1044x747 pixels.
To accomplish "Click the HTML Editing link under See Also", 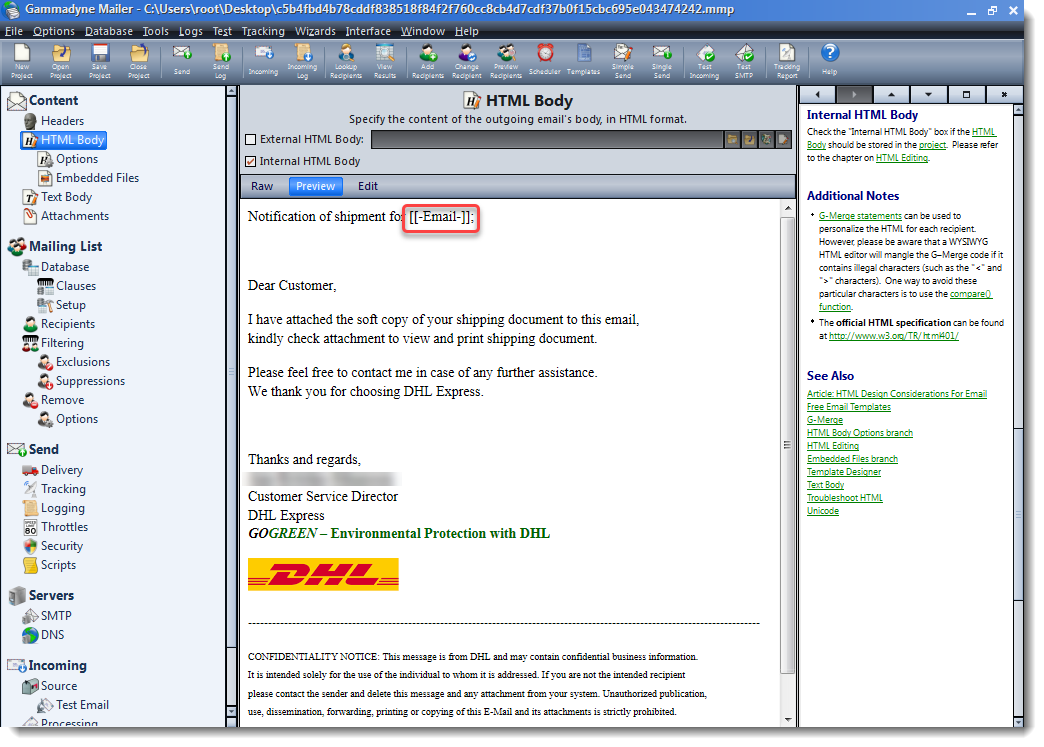I will 833,446.
